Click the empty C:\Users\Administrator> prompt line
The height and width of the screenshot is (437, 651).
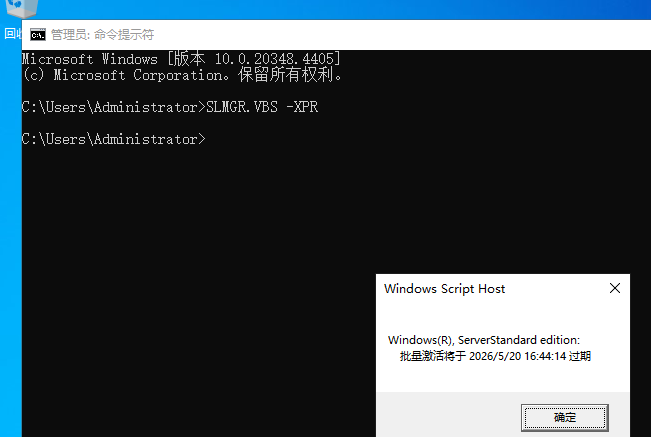(x=113, y=139)
